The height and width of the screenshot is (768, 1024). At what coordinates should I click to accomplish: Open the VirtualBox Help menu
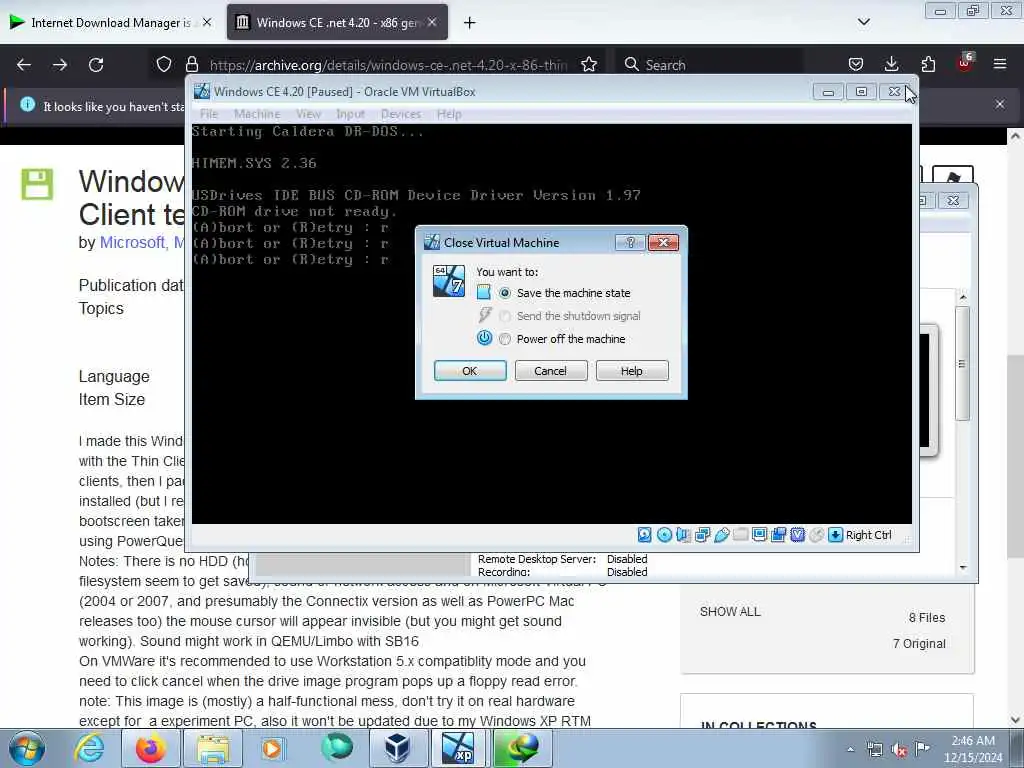click(449, 114)
